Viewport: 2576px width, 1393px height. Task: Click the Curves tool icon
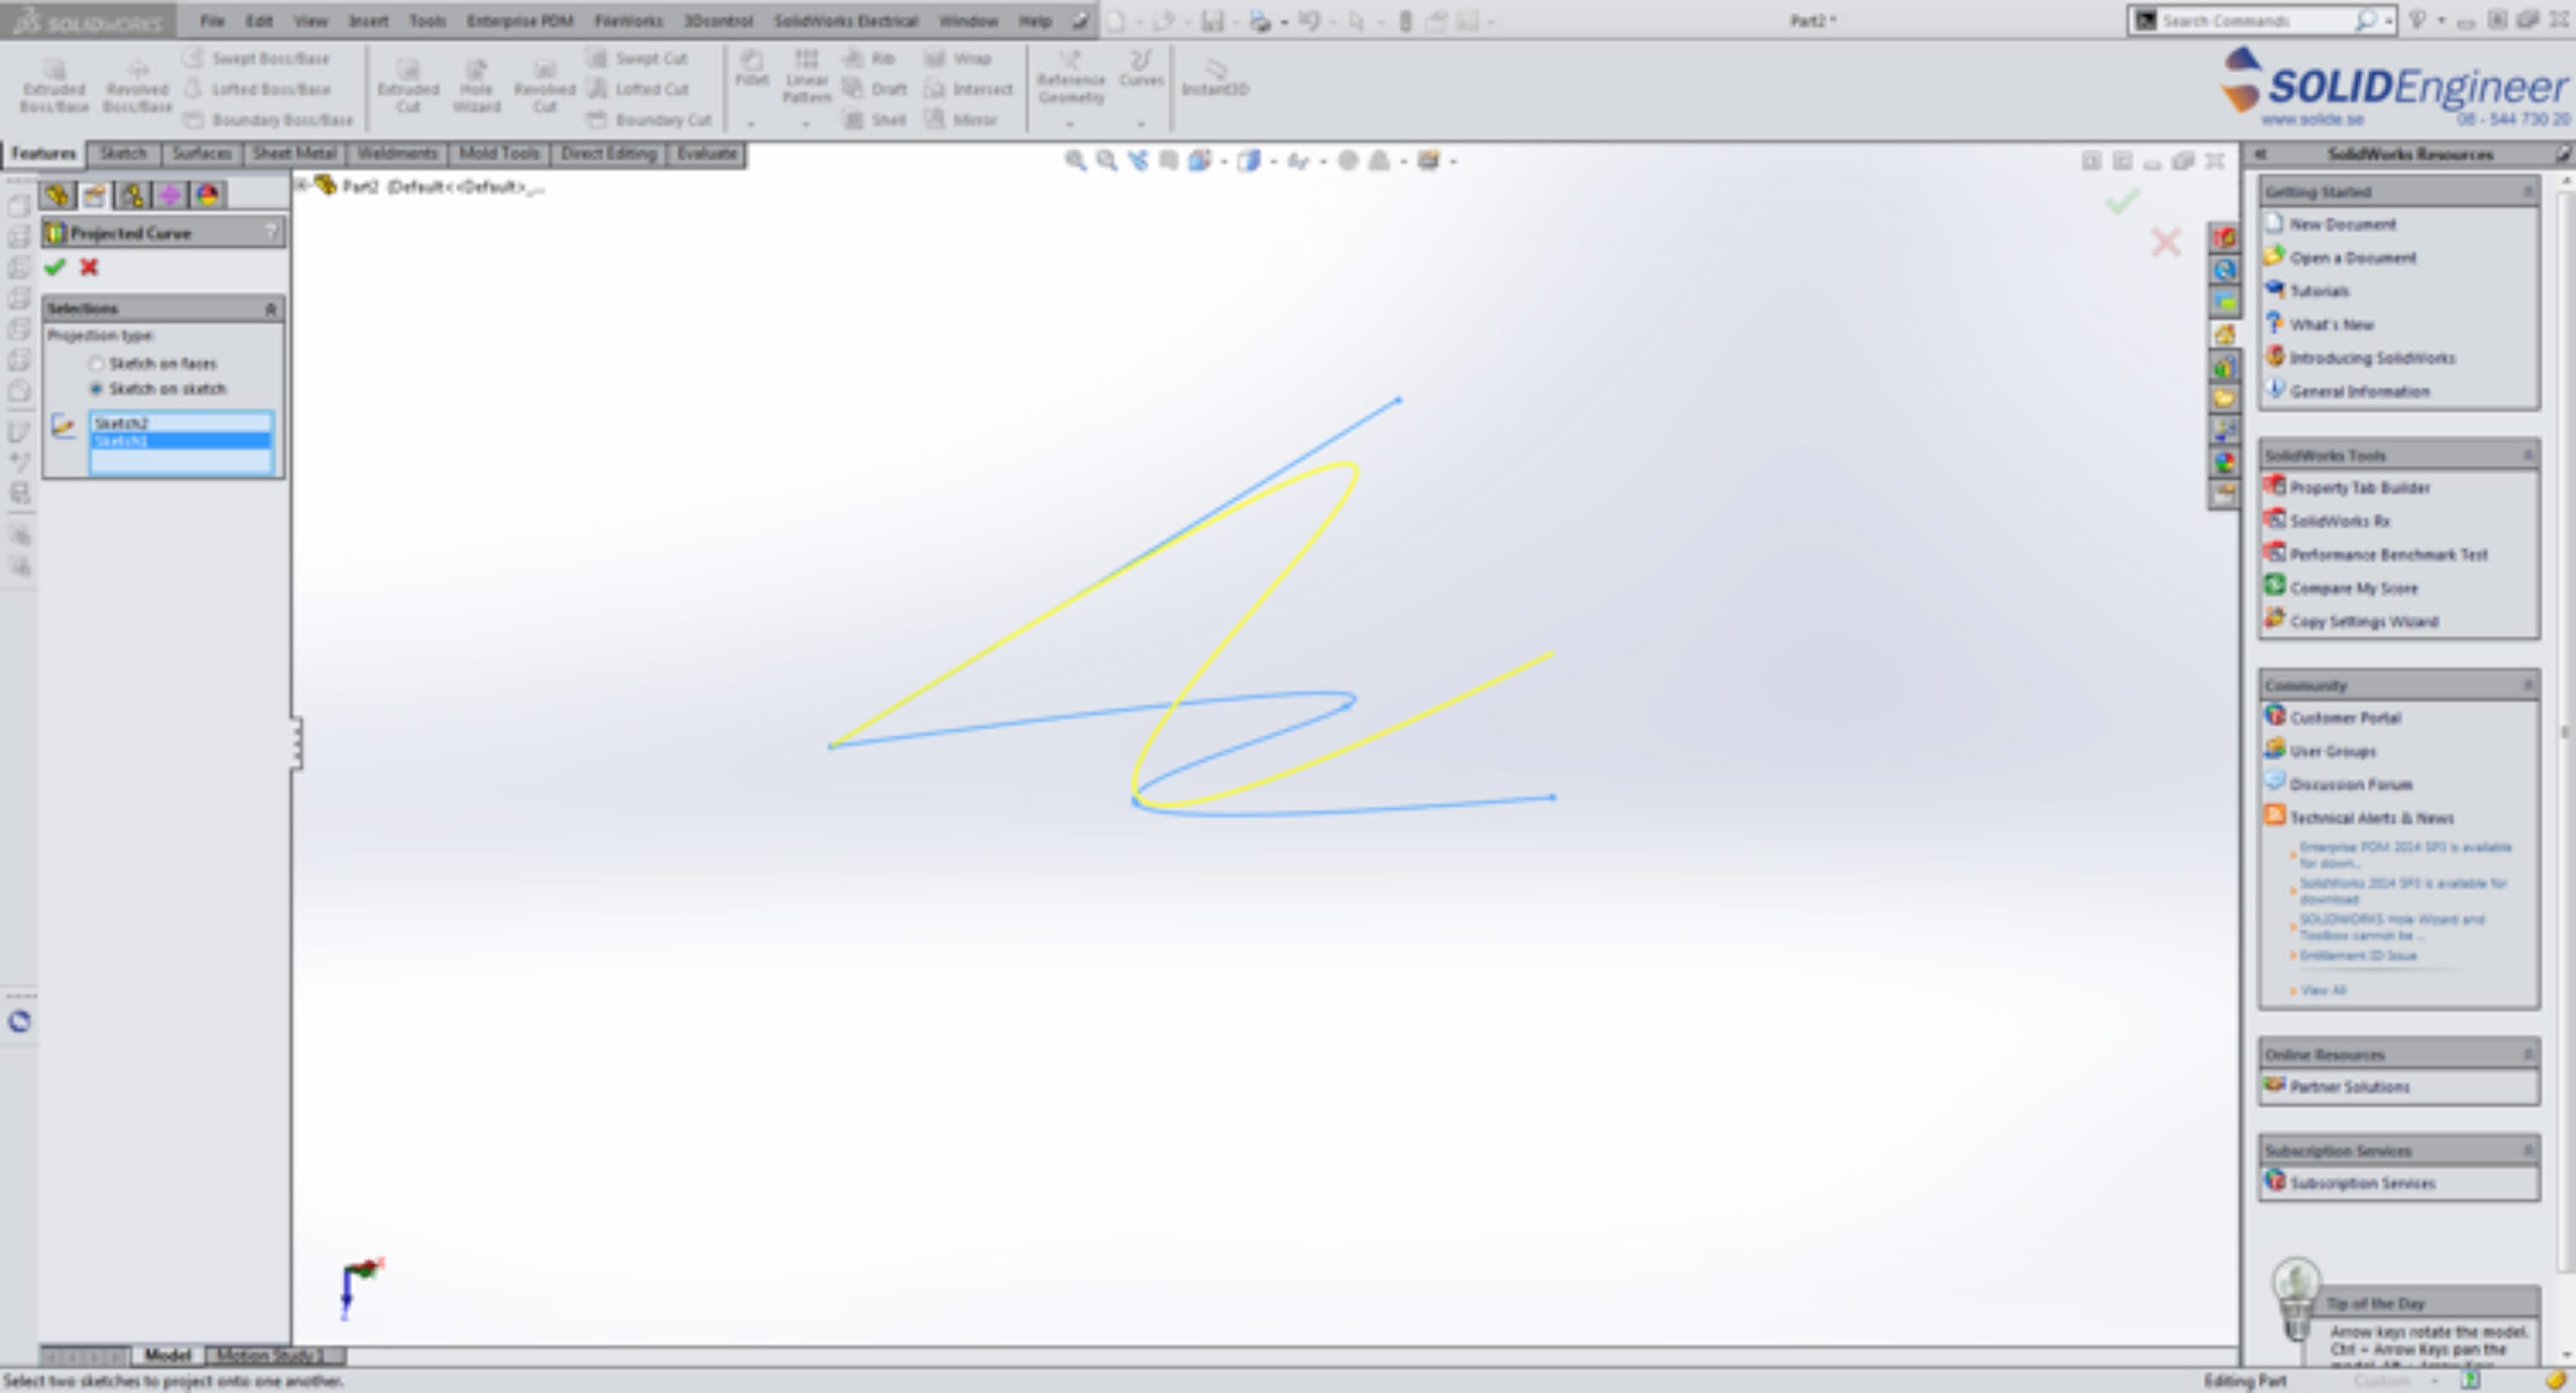pos(1140,62)
